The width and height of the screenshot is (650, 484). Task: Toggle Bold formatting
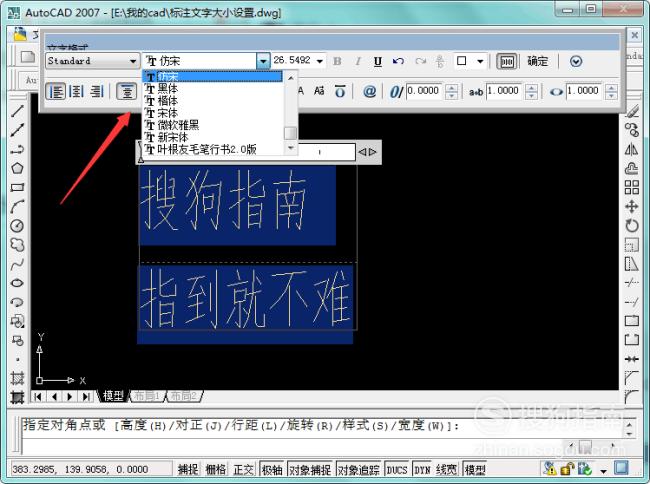337,61
